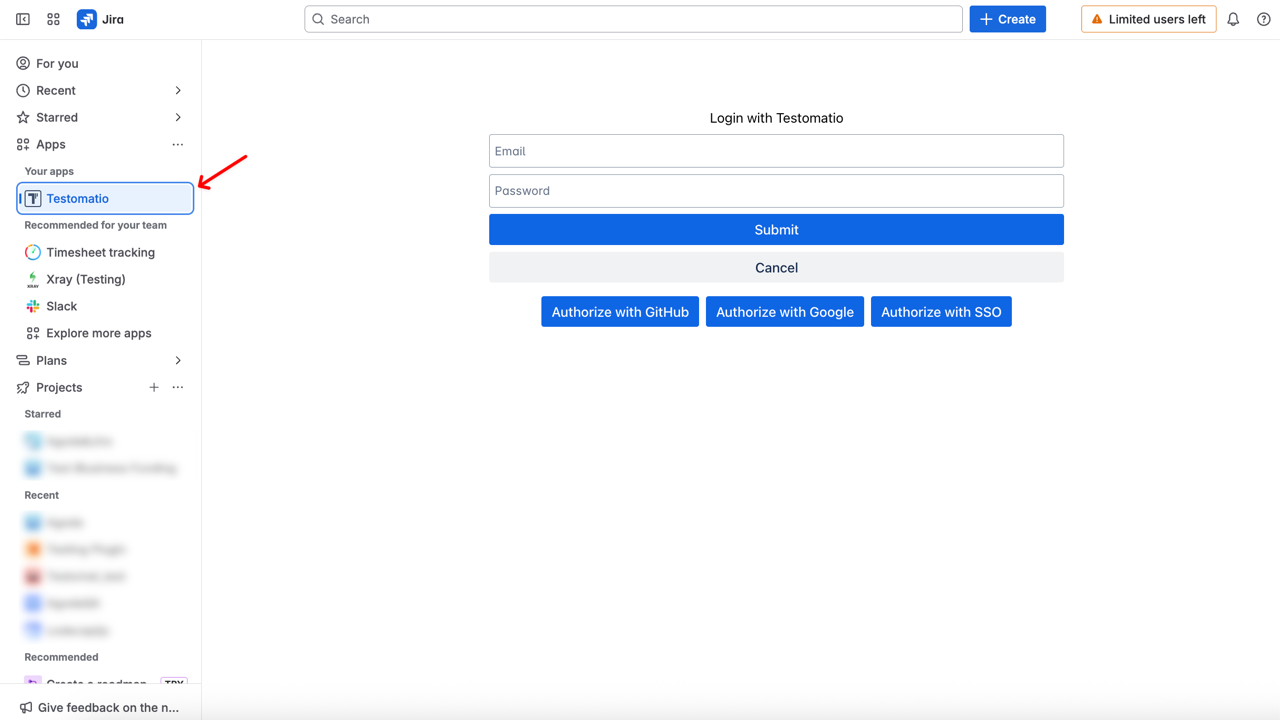Open the notifications bell

point(1233,19)
